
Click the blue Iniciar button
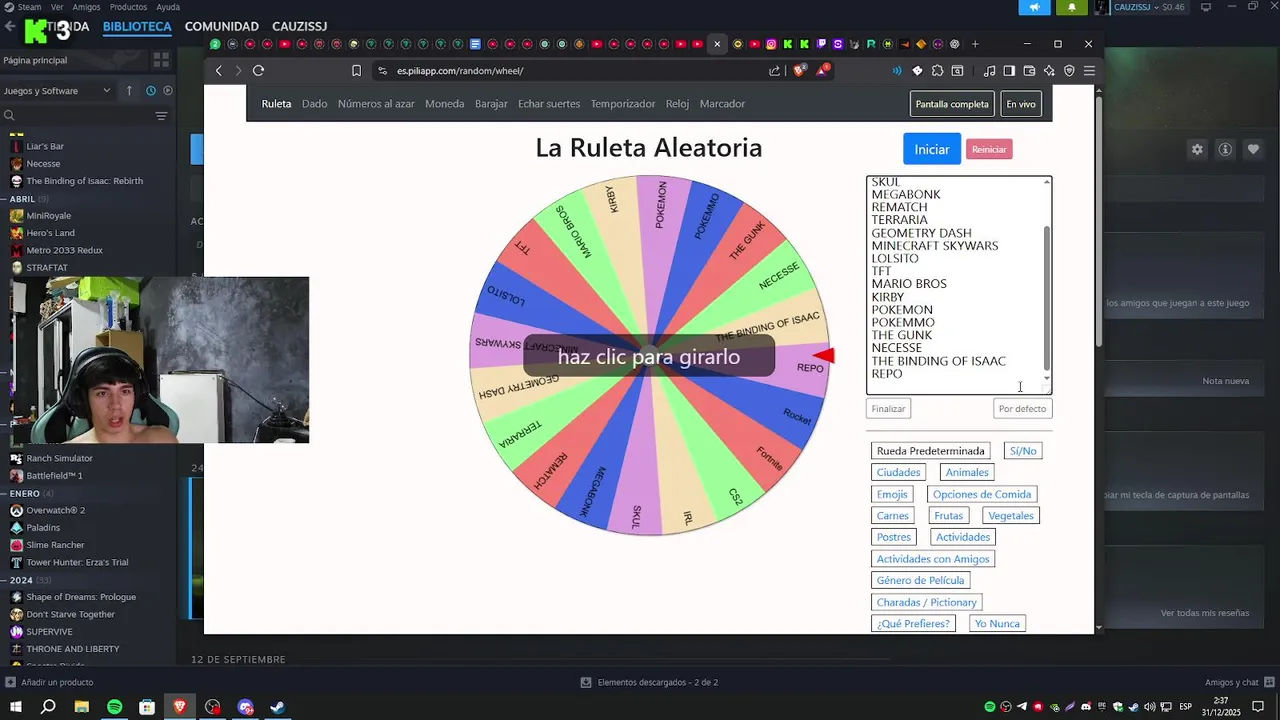[932, 149]
